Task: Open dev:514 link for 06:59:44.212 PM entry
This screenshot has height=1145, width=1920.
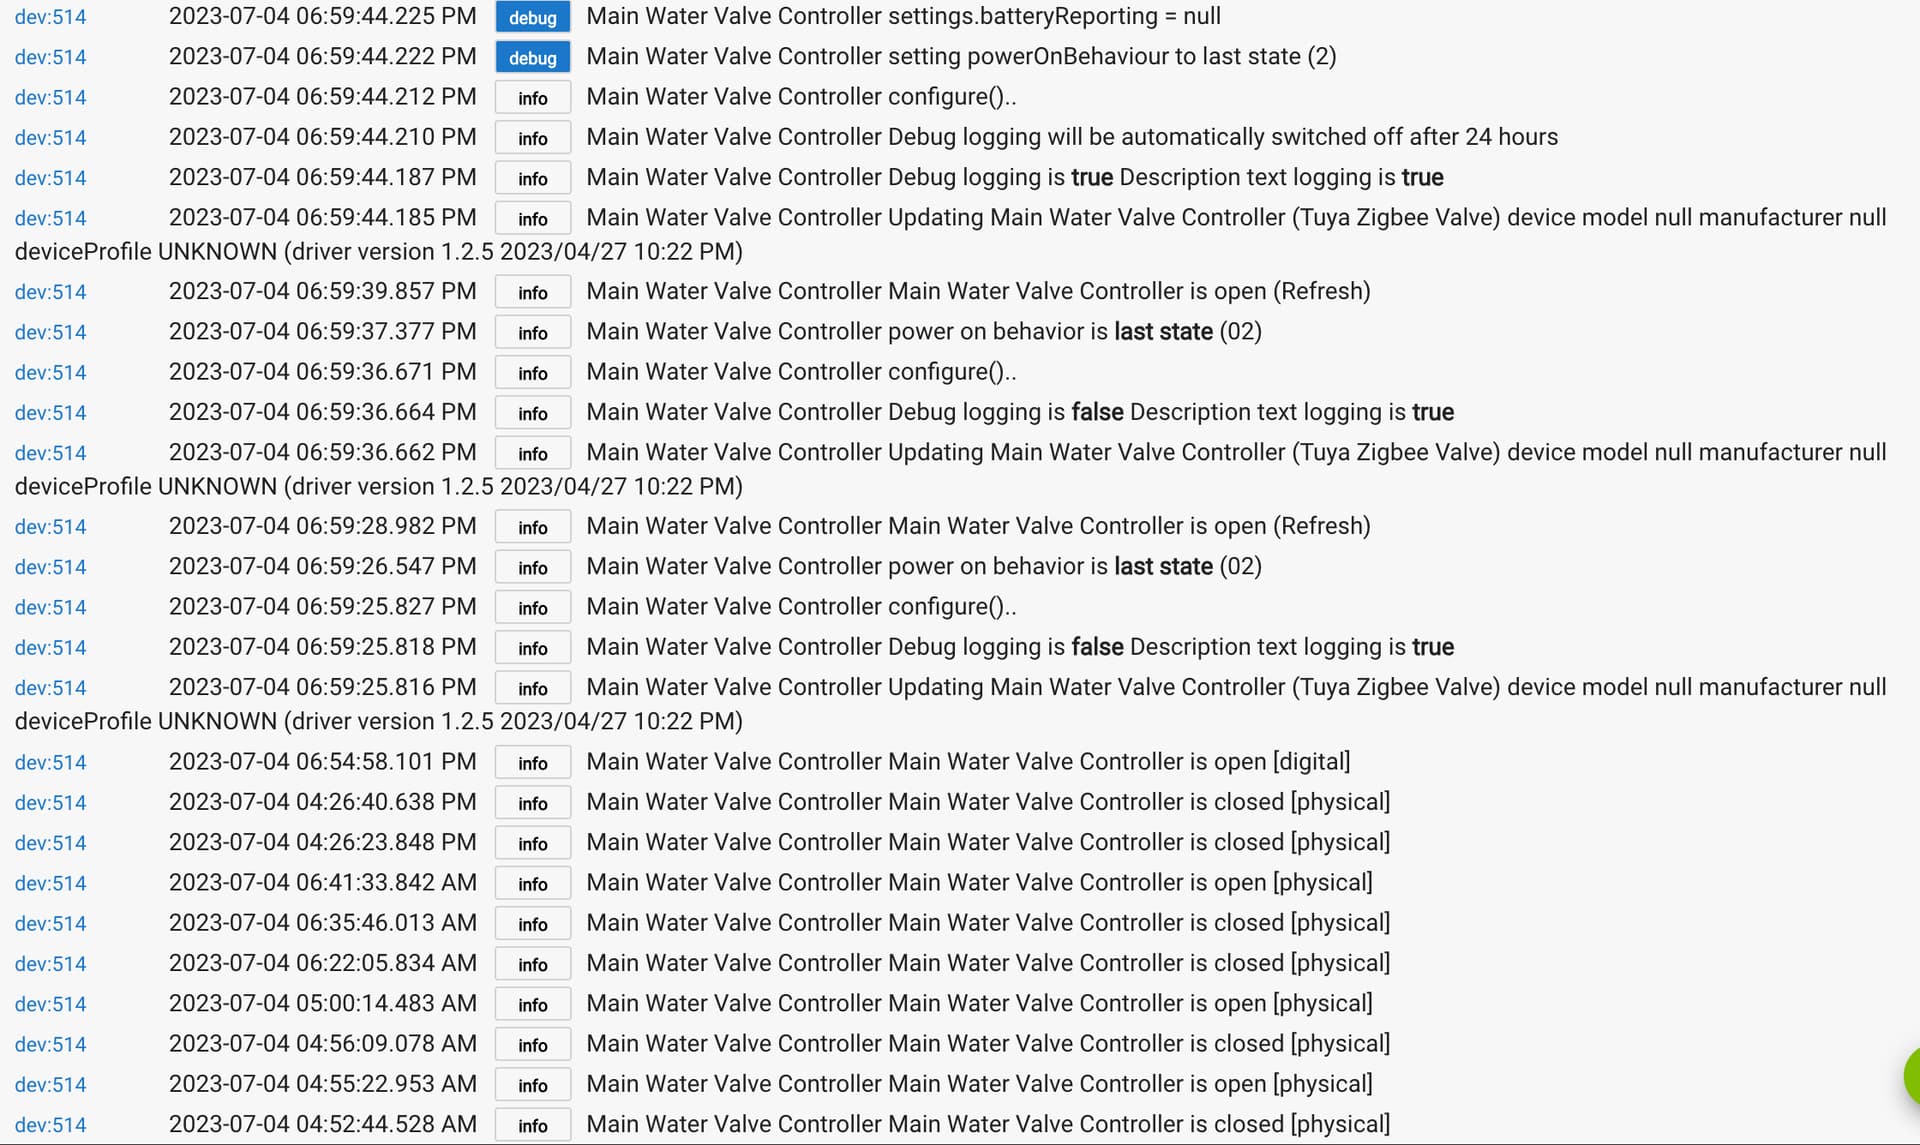Action: pyautogui.click(x=50, y=97)
